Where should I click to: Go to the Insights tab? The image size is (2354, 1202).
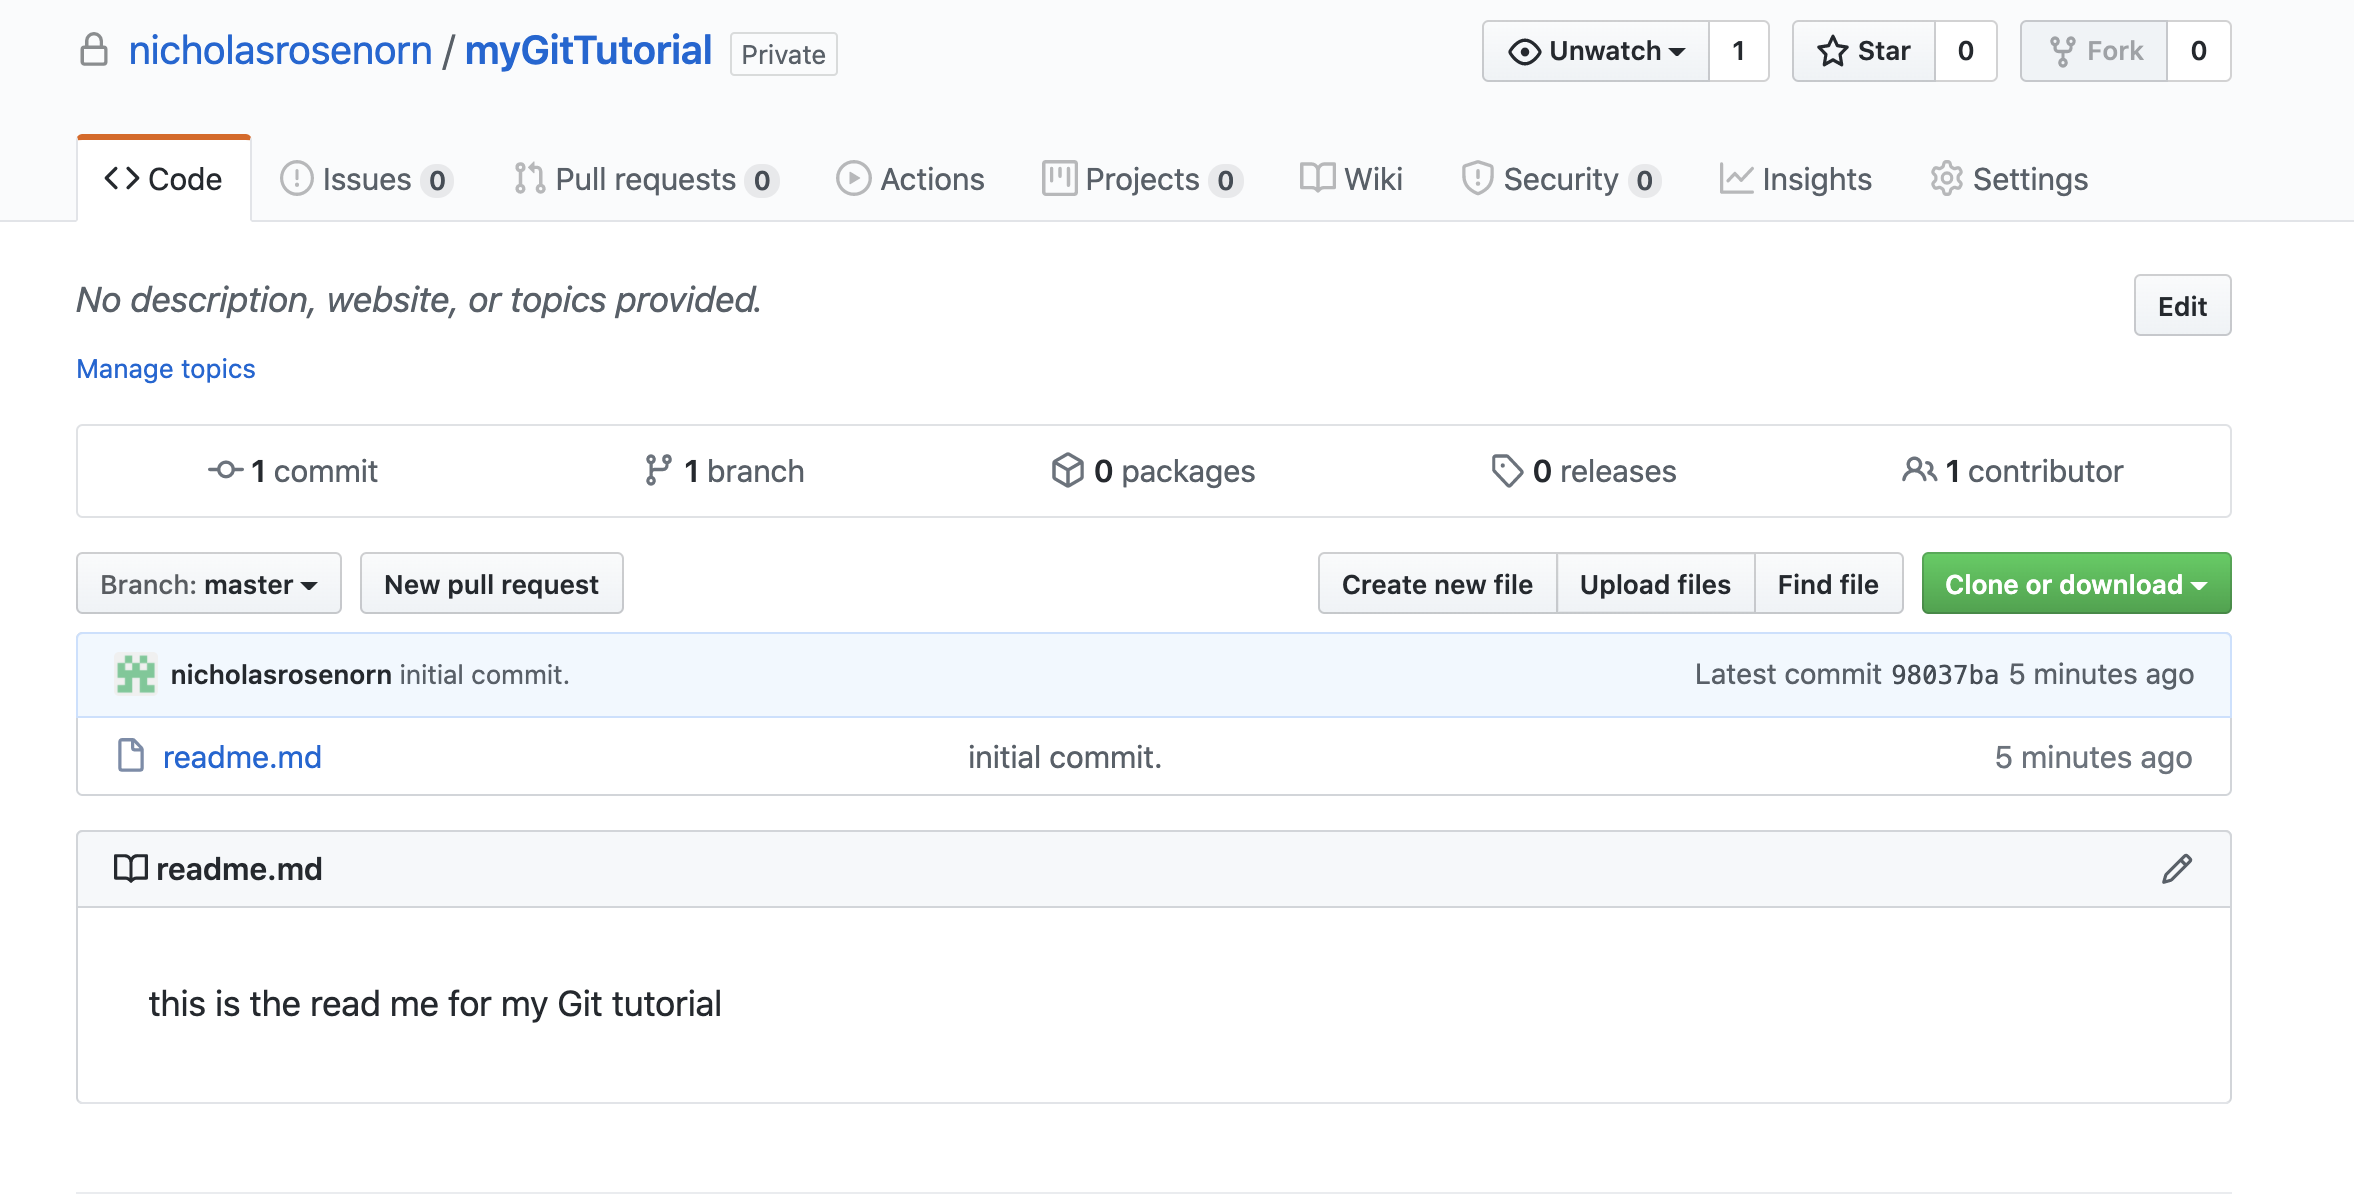[x=1796, y=179]
